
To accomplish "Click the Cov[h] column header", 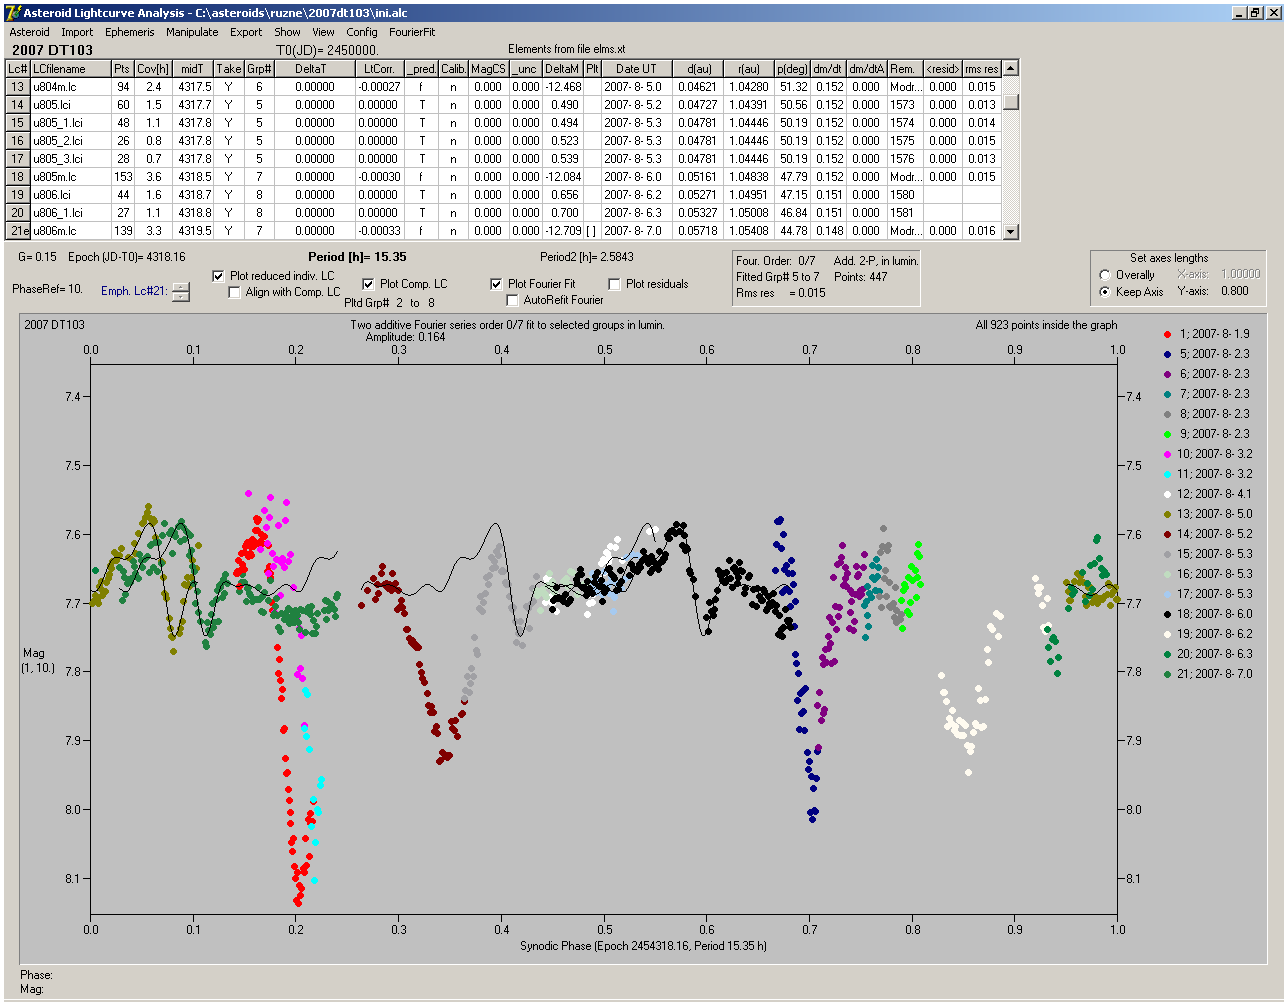I will pyautogui.click(x=153, y=69).
